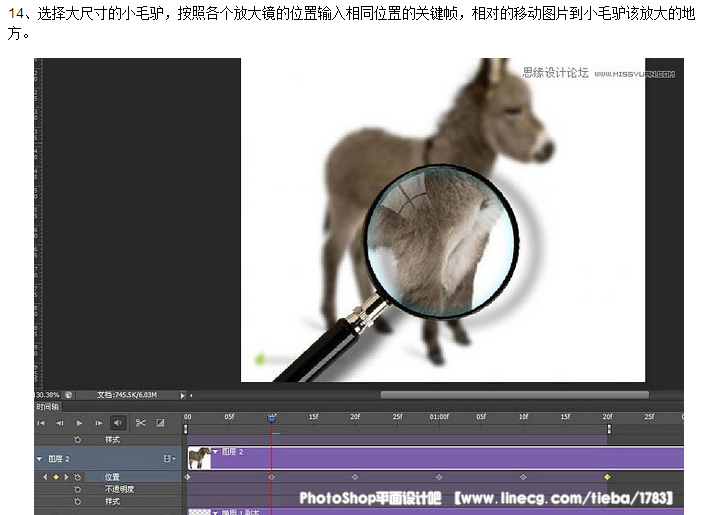The image size is (723, 515).
Task: Click the 图层 2 clip thumbnail of donkey
Action: [x=199, y=458]
